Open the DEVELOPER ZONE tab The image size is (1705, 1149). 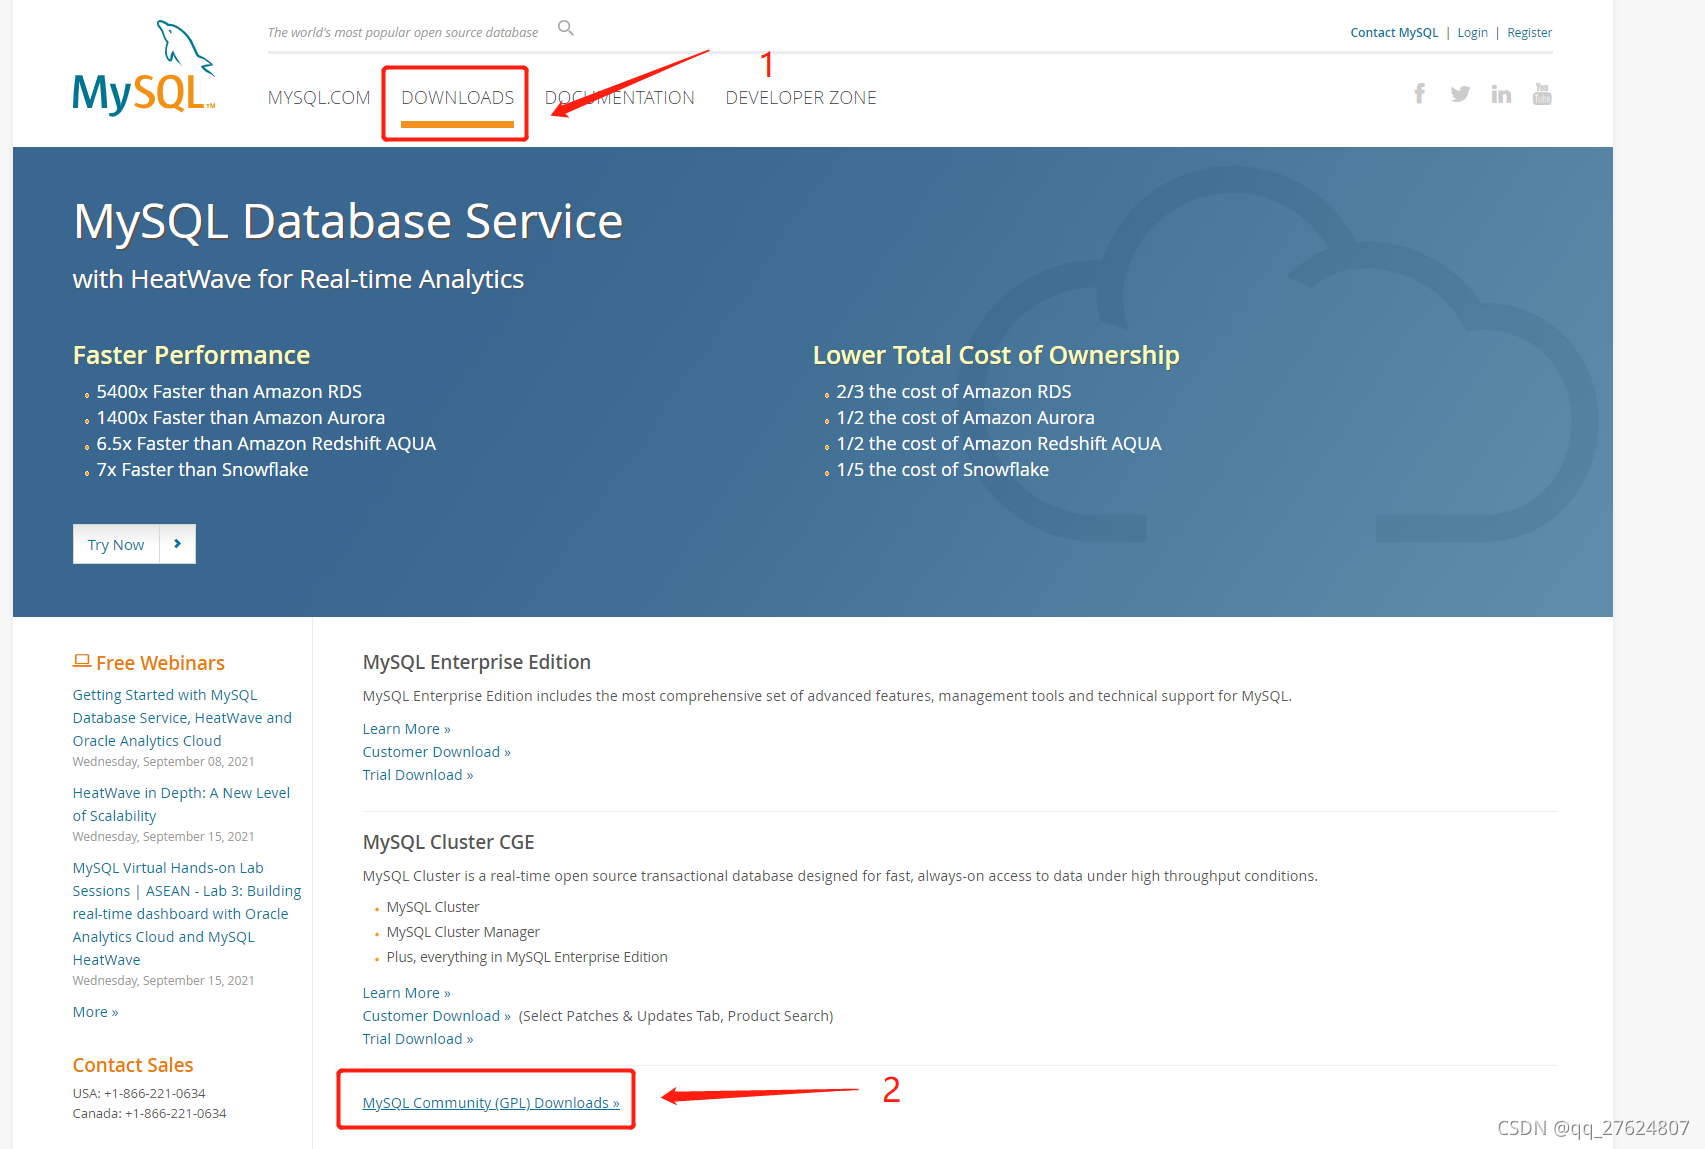(801, 98)
